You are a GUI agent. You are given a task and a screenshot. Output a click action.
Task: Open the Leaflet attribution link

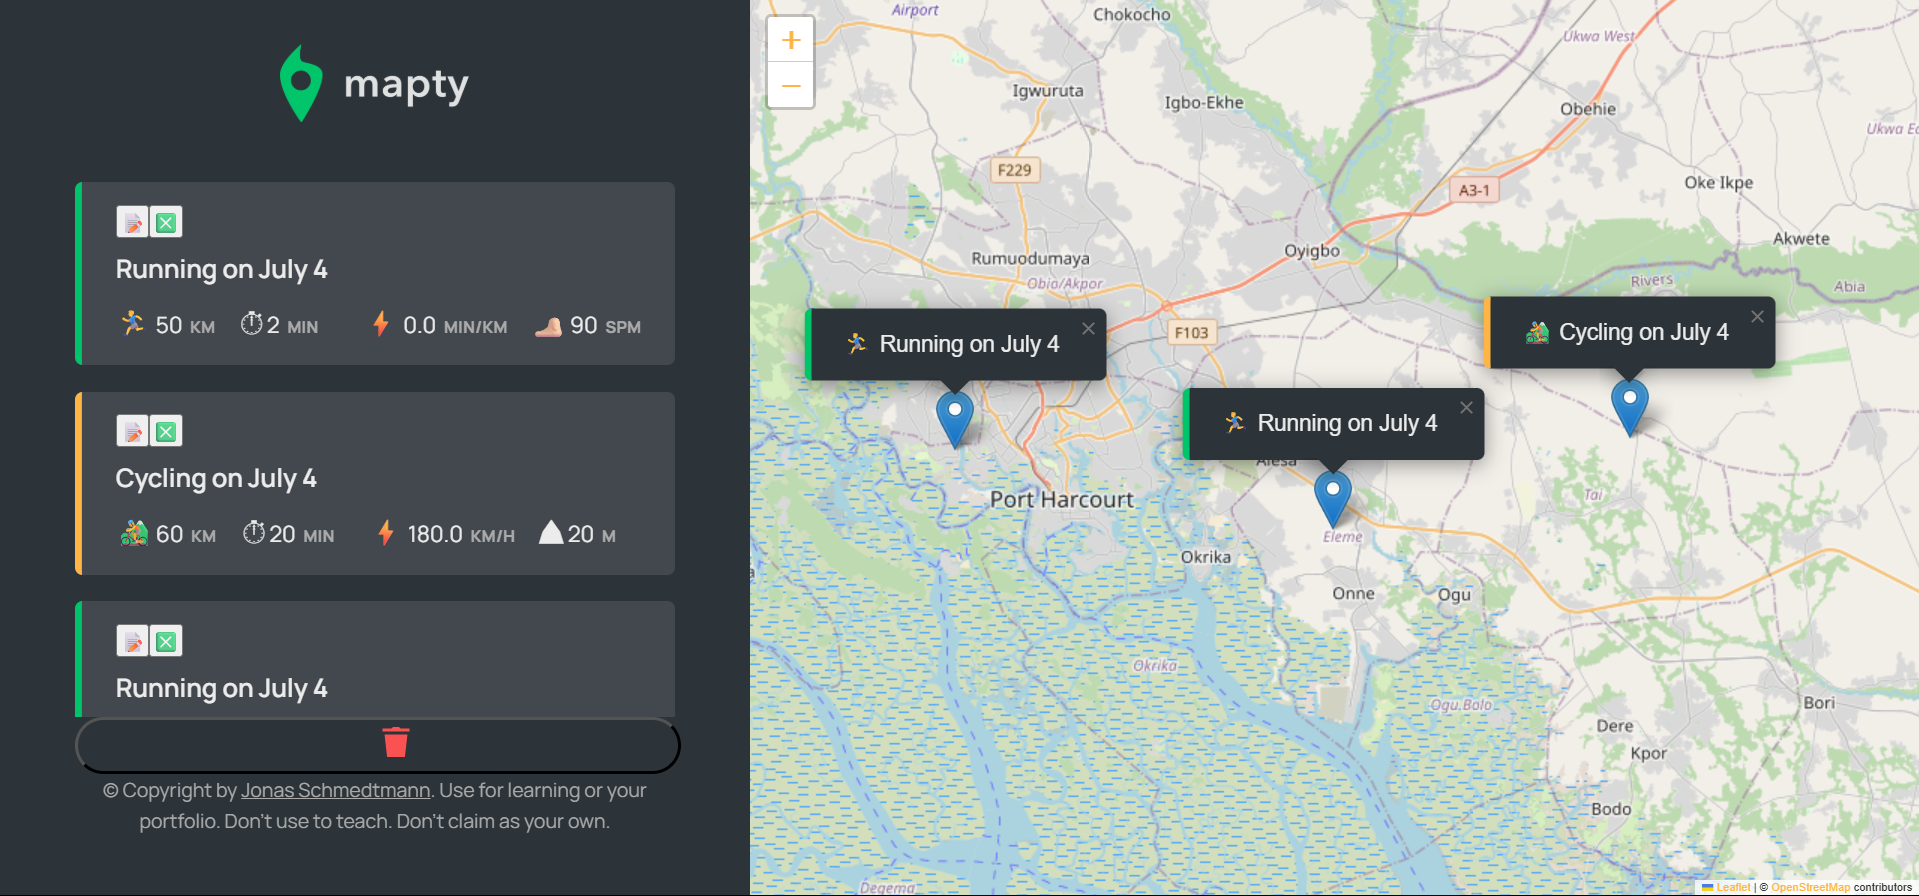tap(1733, 887)
